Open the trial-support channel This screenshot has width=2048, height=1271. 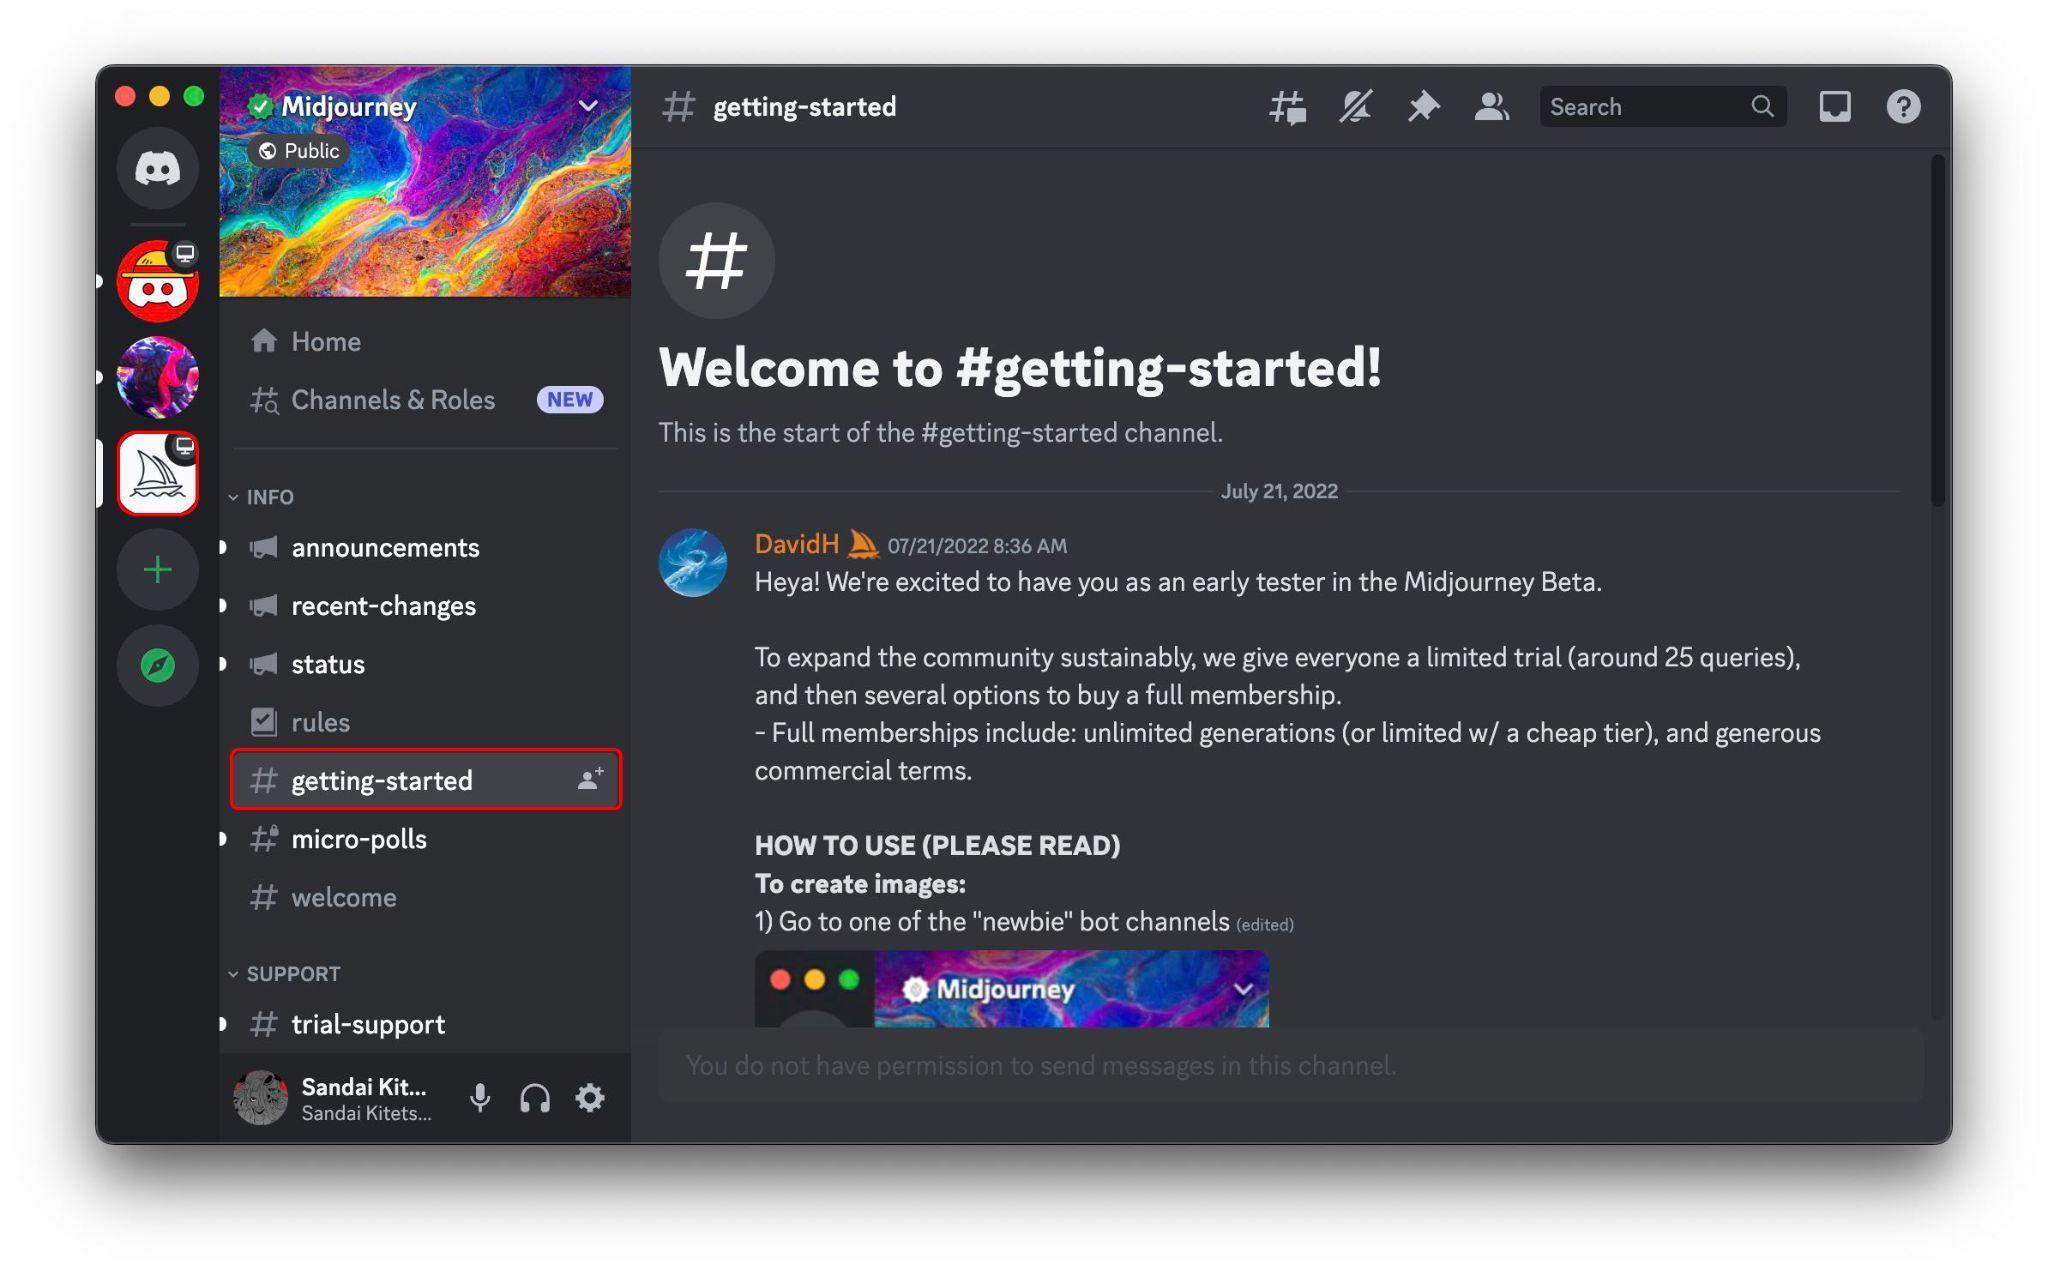425,1024
